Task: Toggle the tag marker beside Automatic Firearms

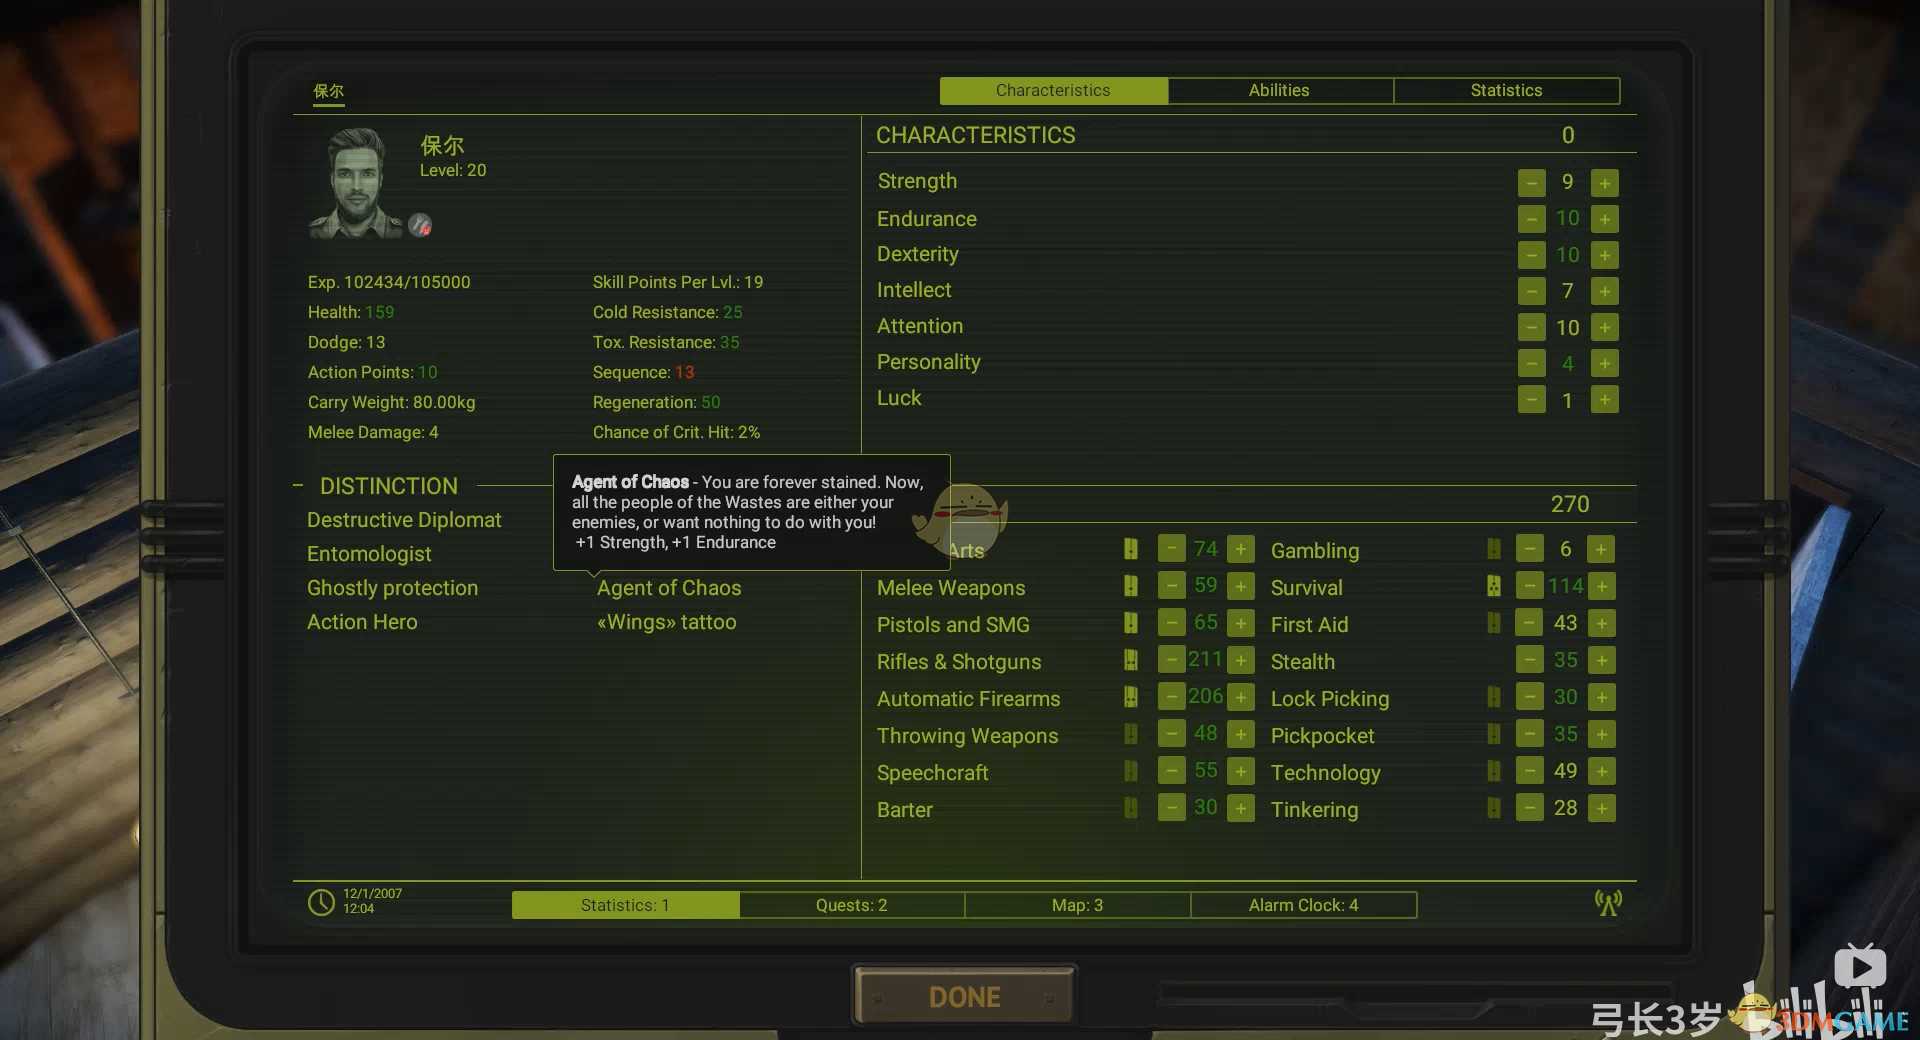Action: point(1130,697)
